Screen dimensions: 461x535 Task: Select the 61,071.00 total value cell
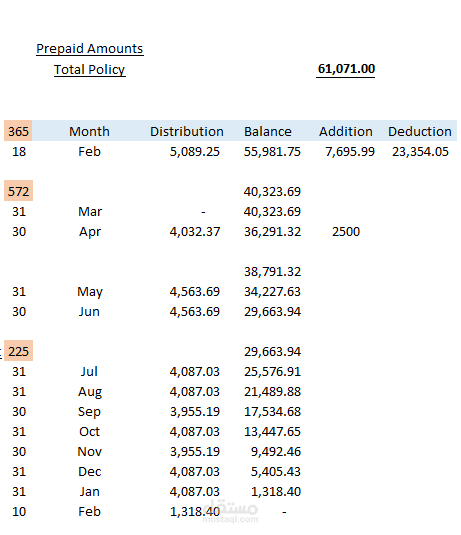[x=346, y=69]
